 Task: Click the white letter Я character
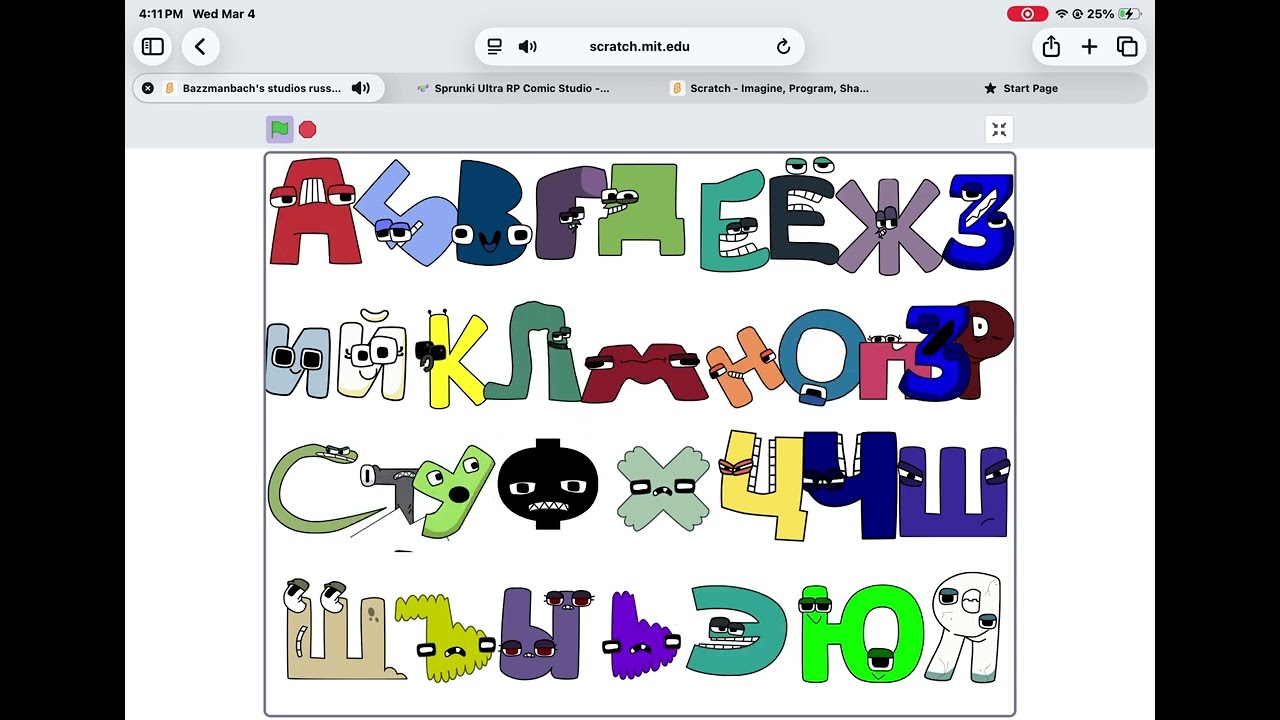point(963,628)
